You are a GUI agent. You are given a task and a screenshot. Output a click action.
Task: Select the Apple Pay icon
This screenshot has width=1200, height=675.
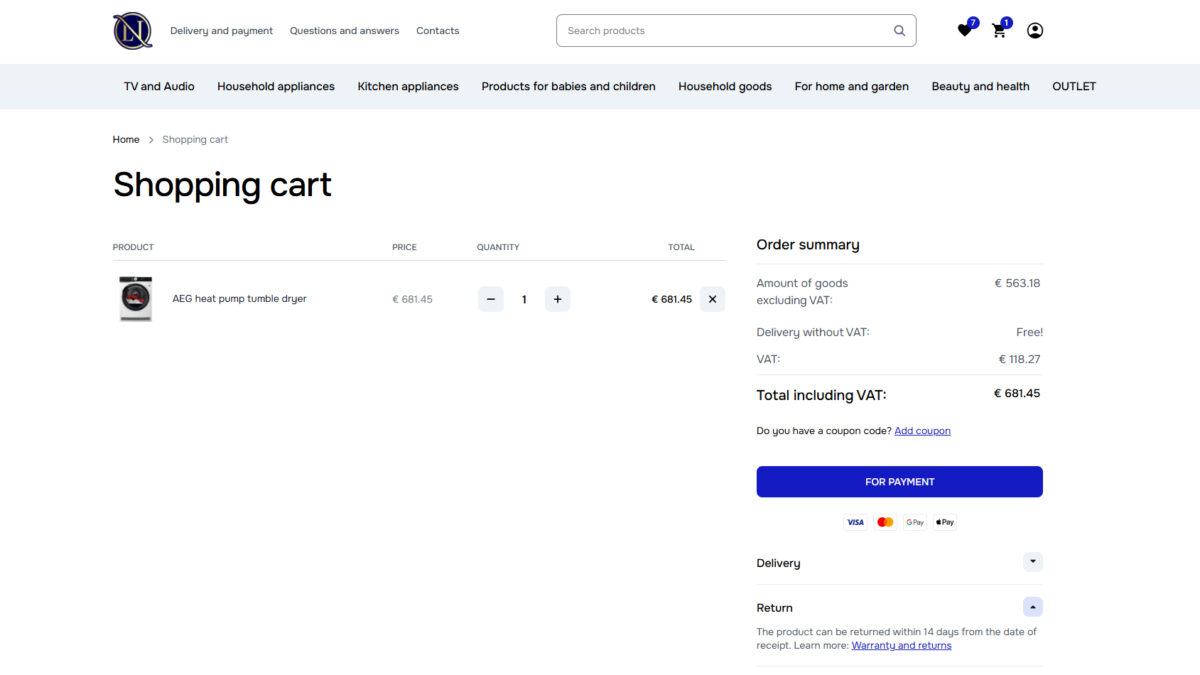(945, 522)
